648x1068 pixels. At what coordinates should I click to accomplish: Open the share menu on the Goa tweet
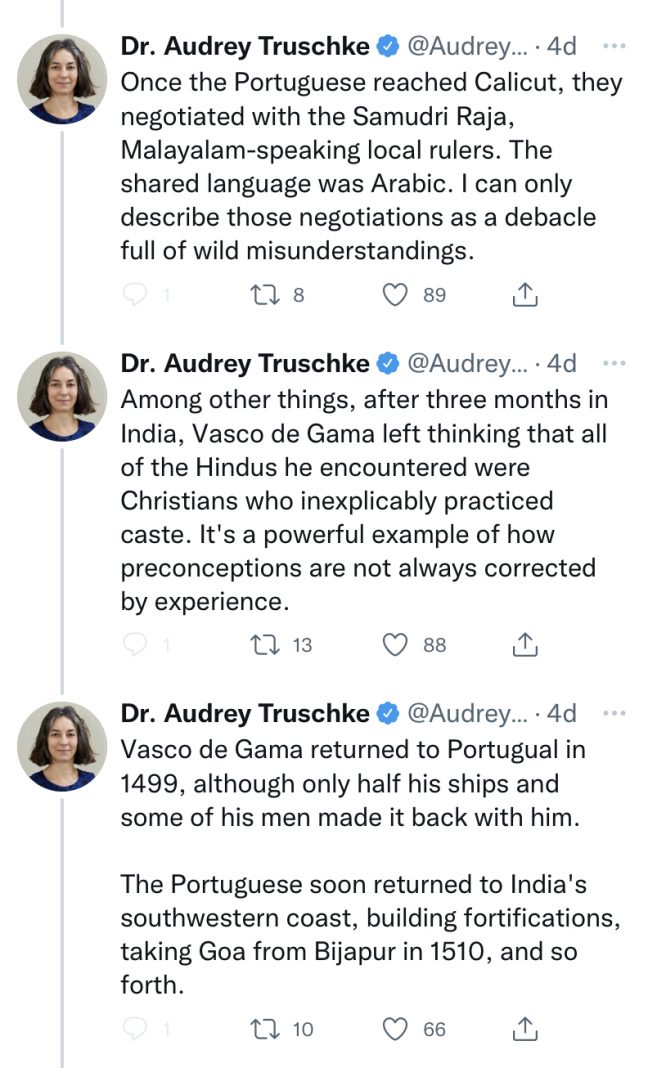[x=524, y=1028]
